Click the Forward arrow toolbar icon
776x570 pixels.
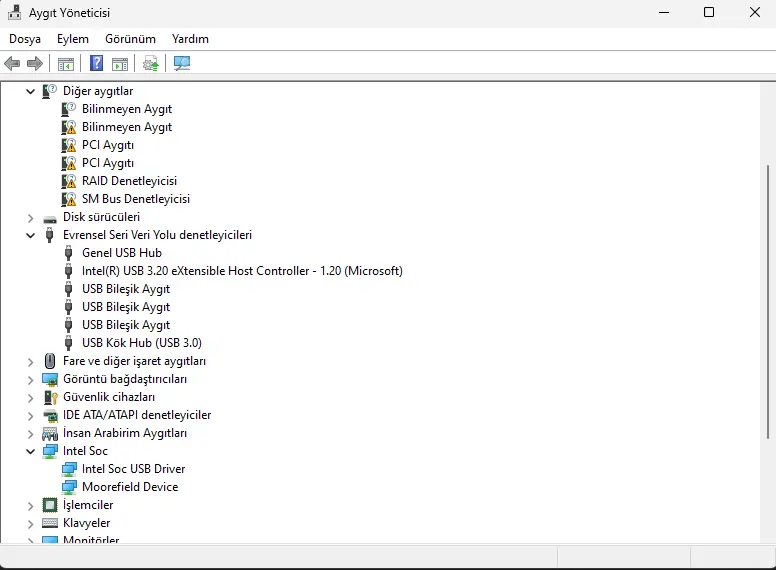click(x=35, y=63)
